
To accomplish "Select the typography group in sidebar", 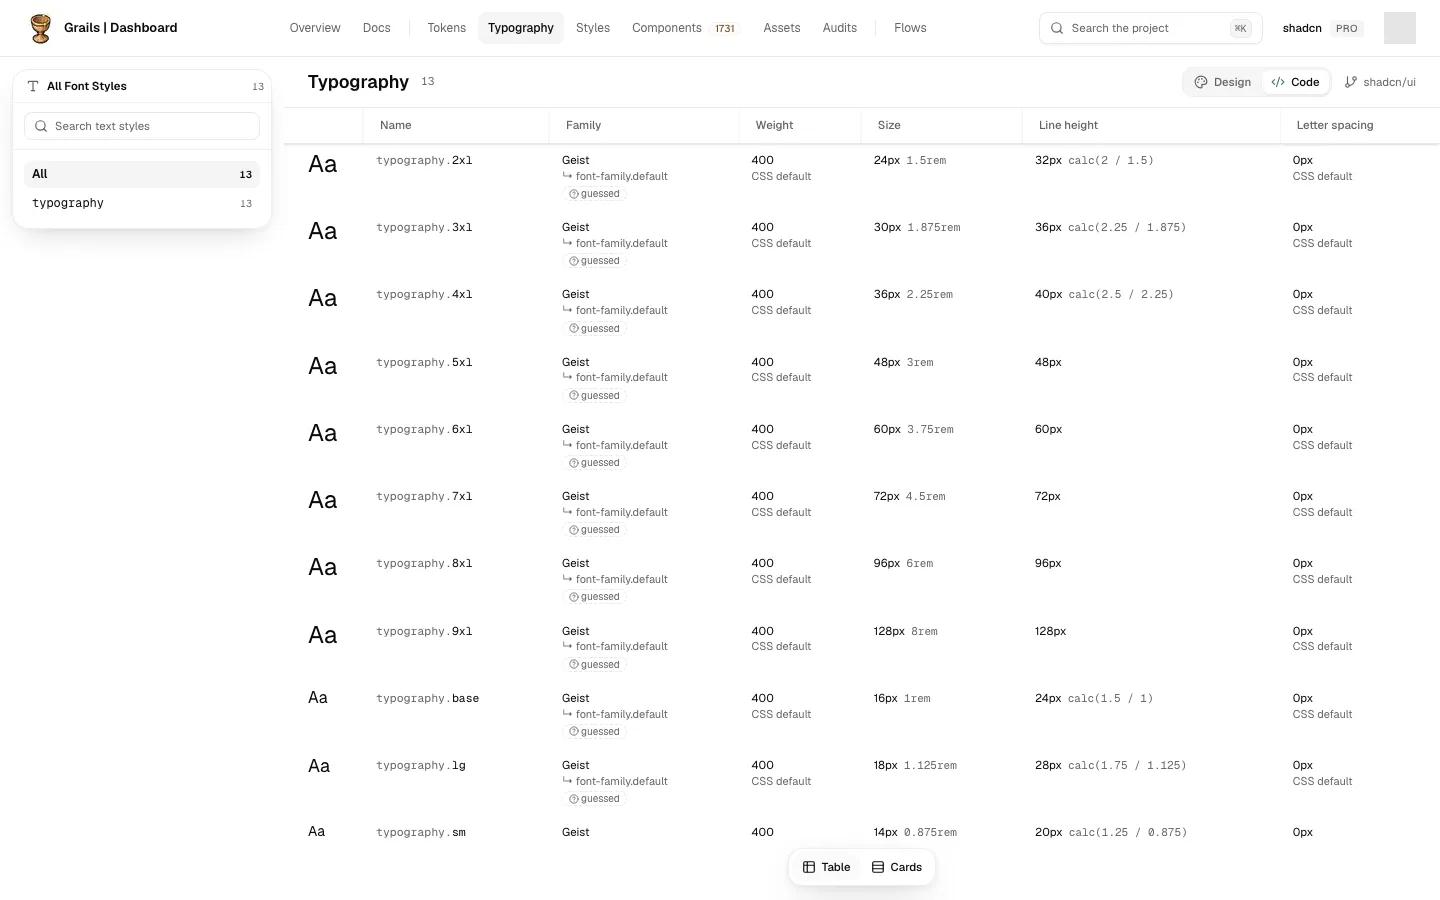I will [142, 203].
